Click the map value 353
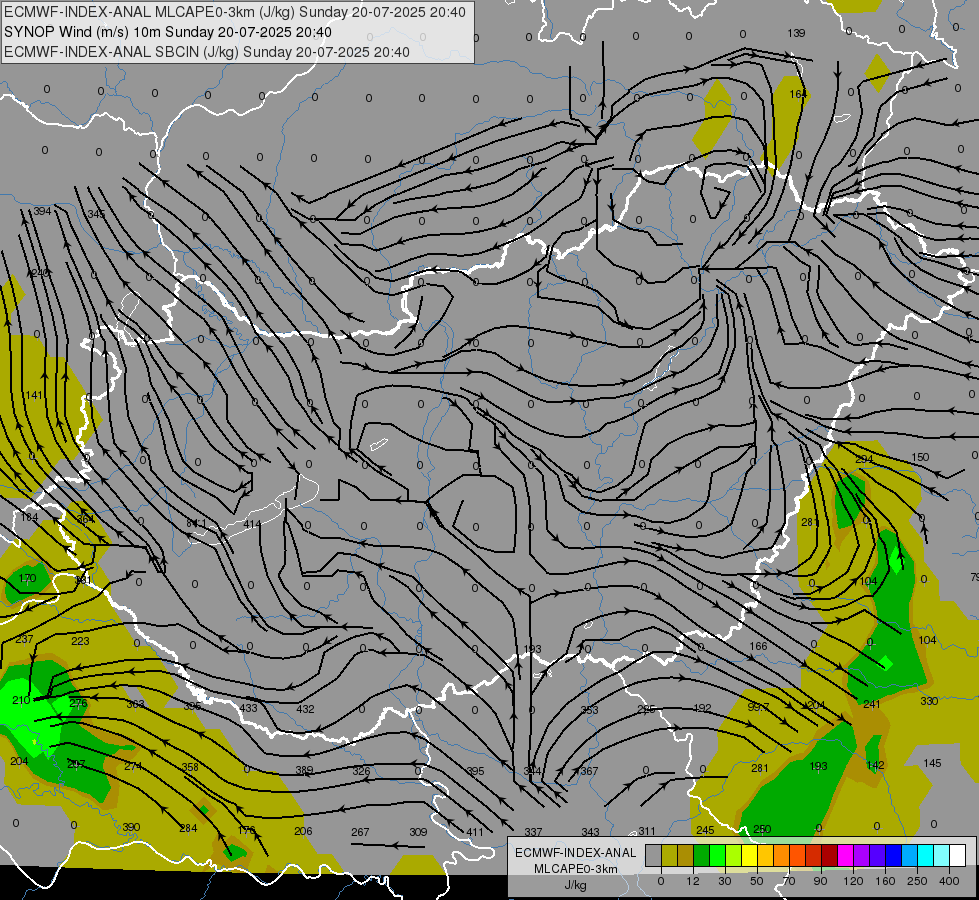 [589, 710]
